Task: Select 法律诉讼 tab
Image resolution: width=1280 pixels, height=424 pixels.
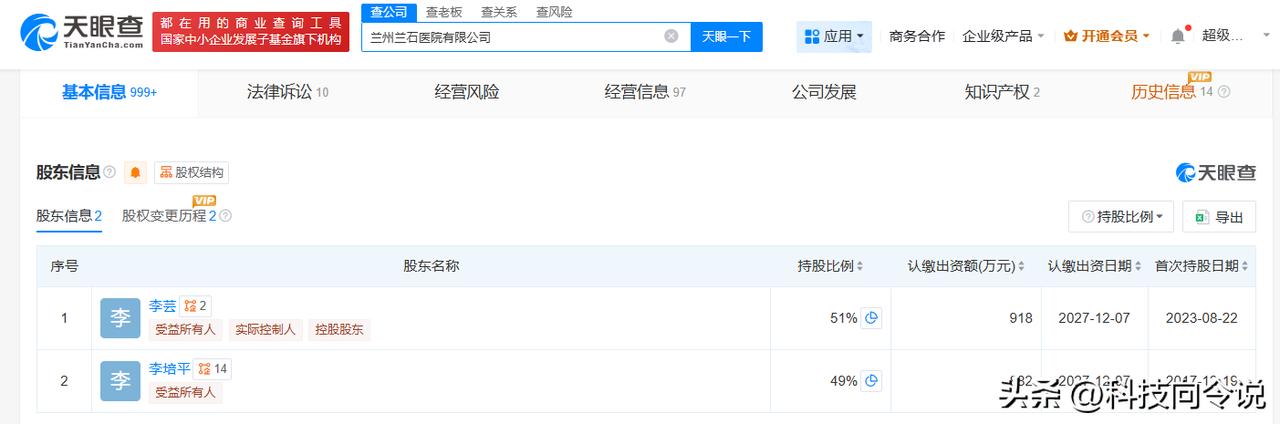Action: 288,92
